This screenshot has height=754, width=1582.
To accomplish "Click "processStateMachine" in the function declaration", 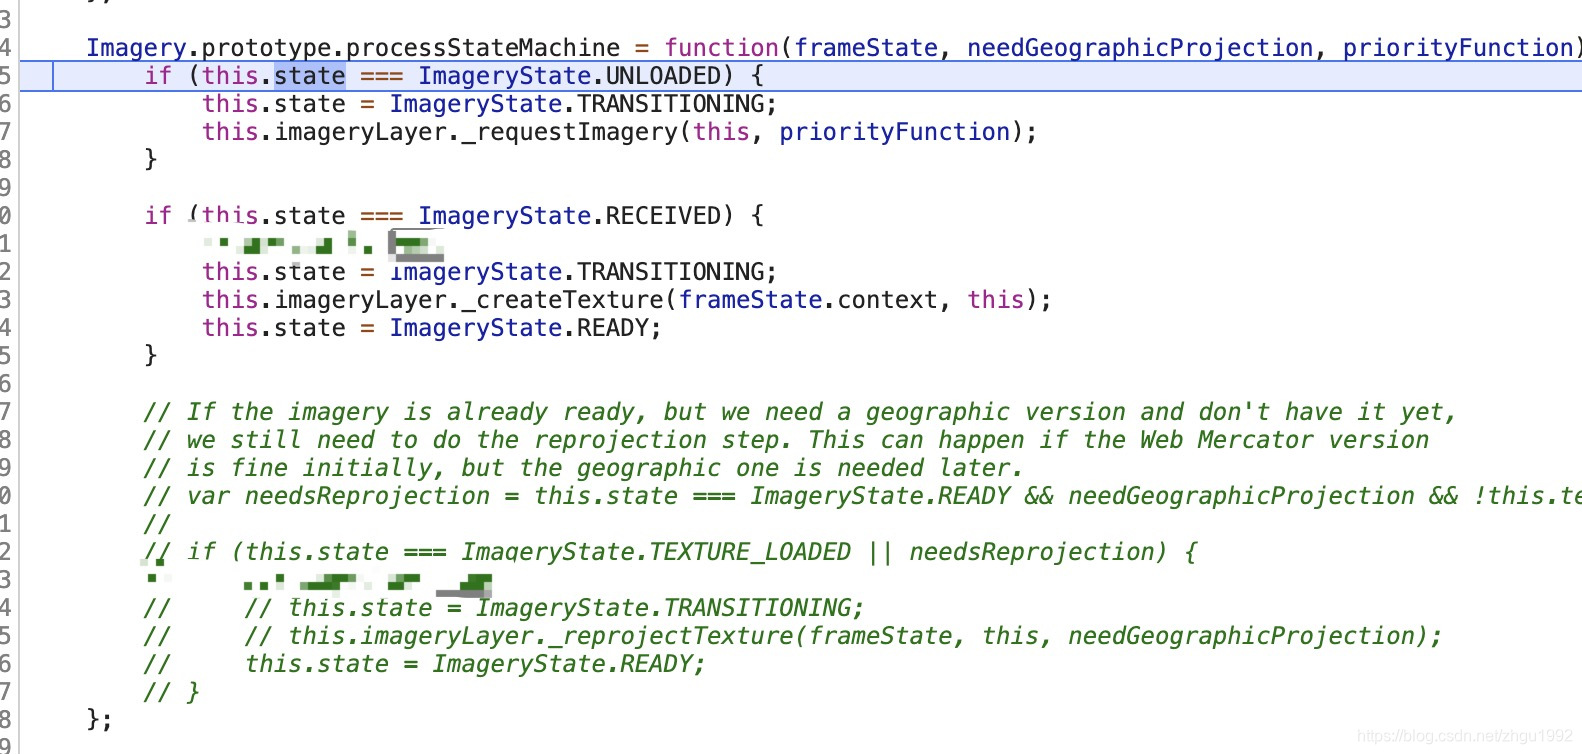I will (x=483, y=48).
